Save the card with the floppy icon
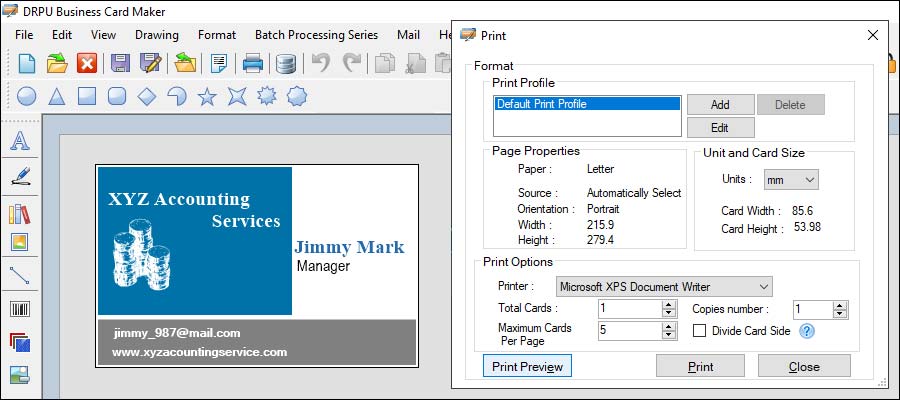 (120, 63)
